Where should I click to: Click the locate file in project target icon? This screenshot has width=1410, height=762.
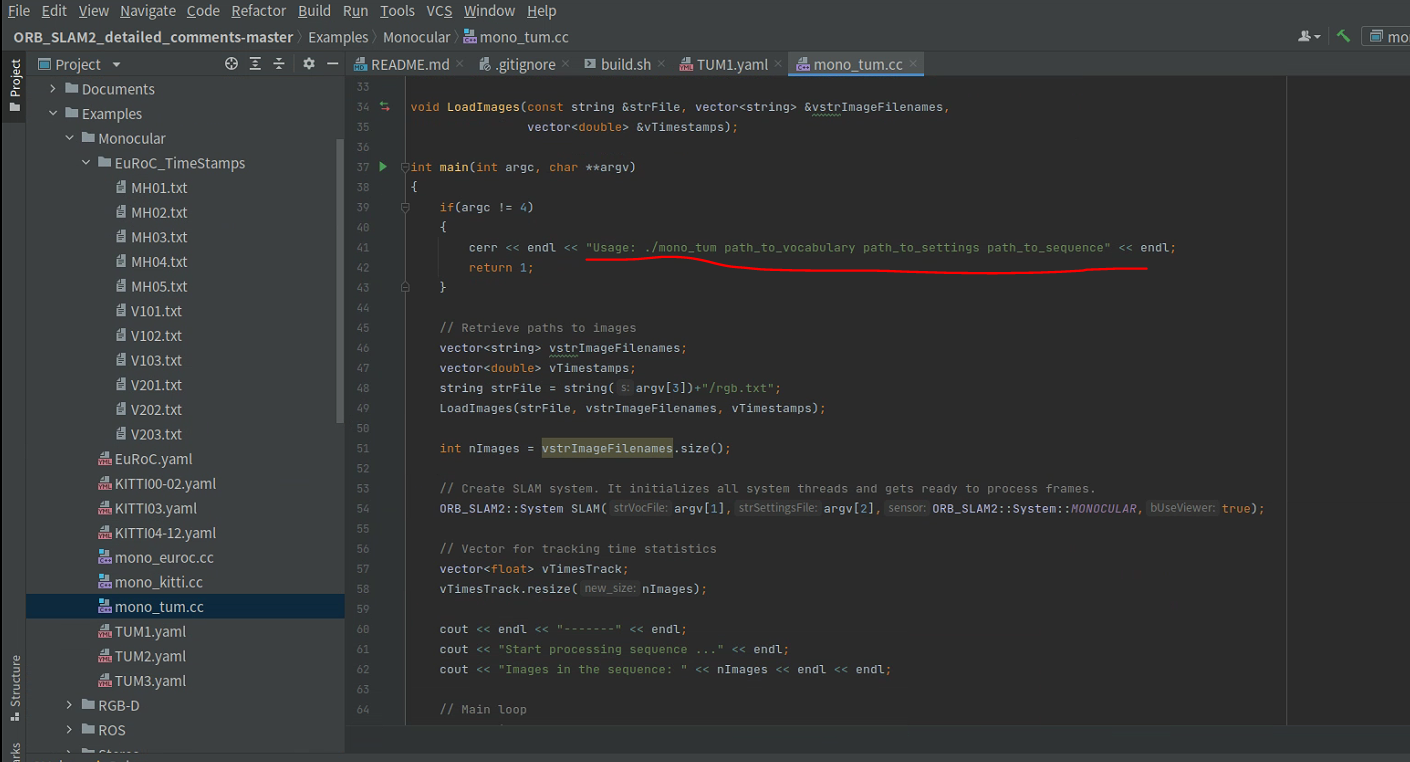point(232,64)
